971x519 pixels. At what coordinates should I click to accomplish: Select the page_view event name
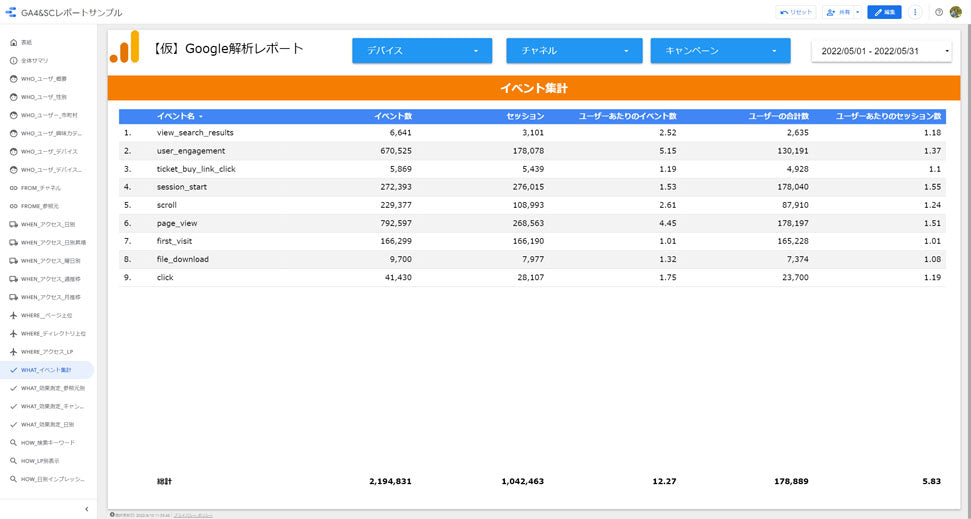coord(177,224)
